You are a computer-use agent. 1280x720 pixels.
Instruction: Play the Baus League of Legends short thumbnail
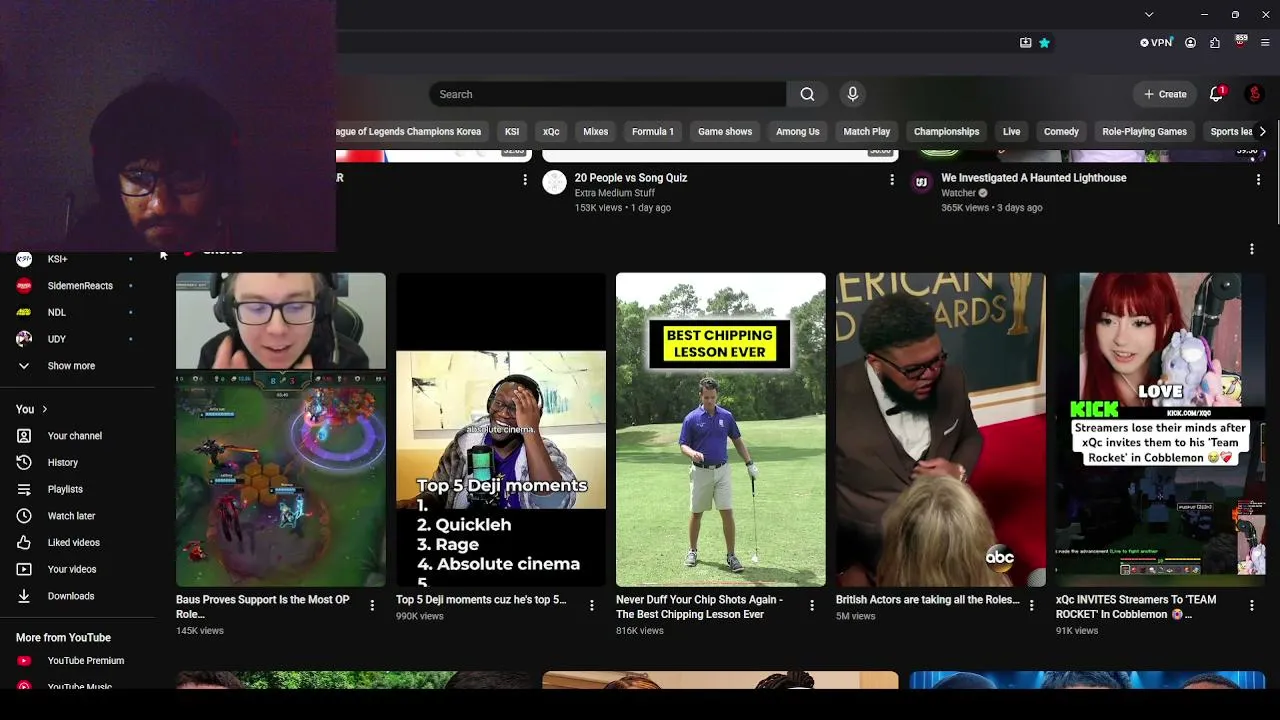click(x=281, y=429)
